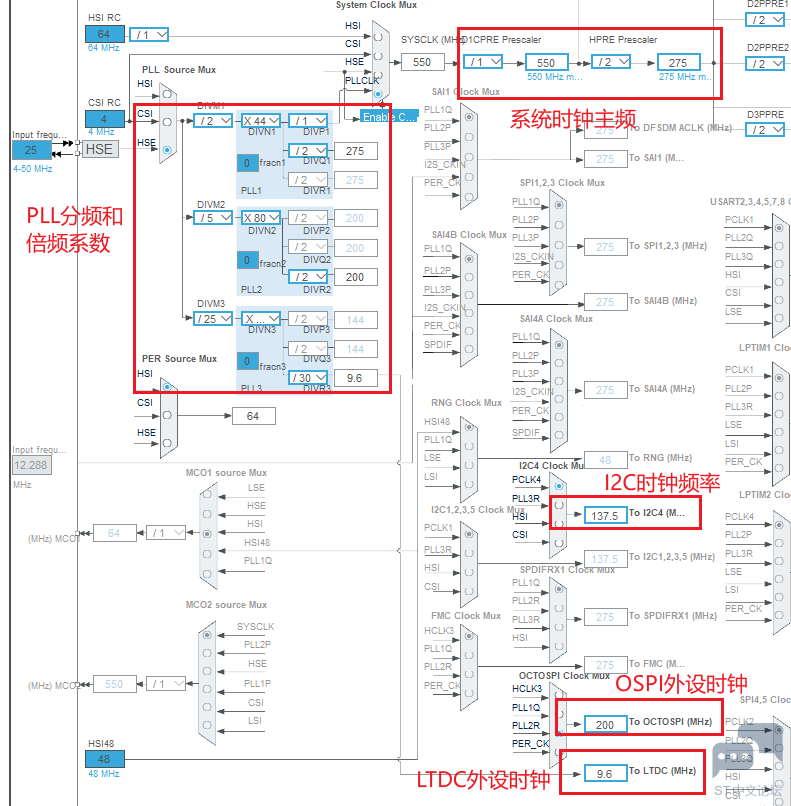Click the fracn3 value field

[247, 361]
